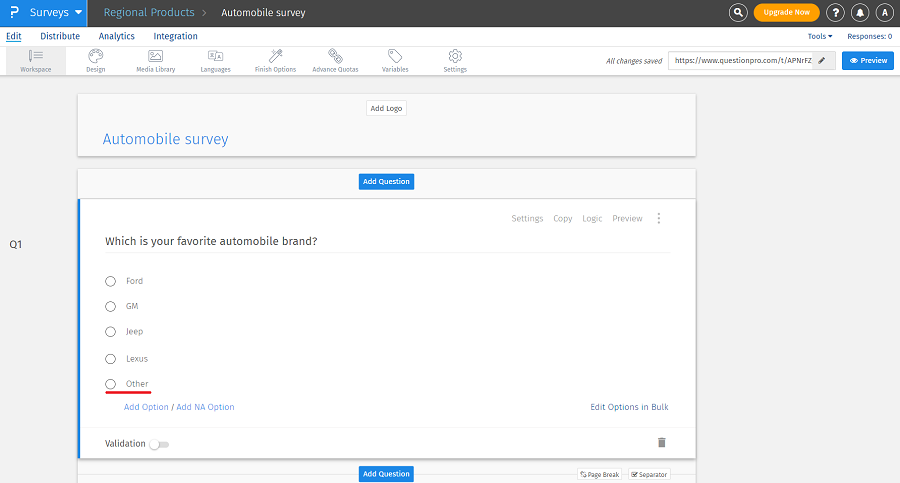900x483 pixels.
Task: Open Advance Quotas tool
Action: [335, 60]
